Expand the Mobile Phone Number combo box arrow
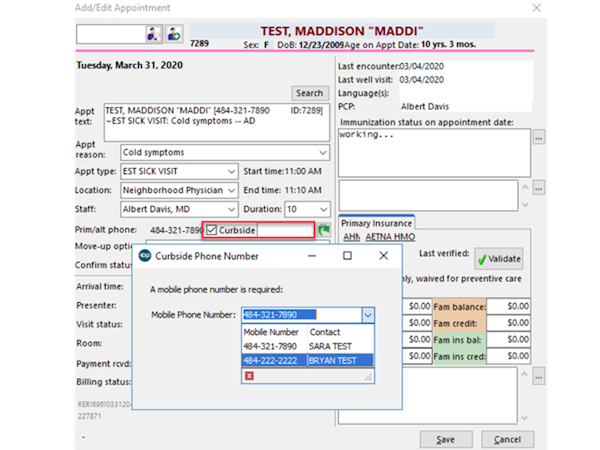Image resolution: width=600 pixels, height=450 pixels. click(x=368, y=315)
